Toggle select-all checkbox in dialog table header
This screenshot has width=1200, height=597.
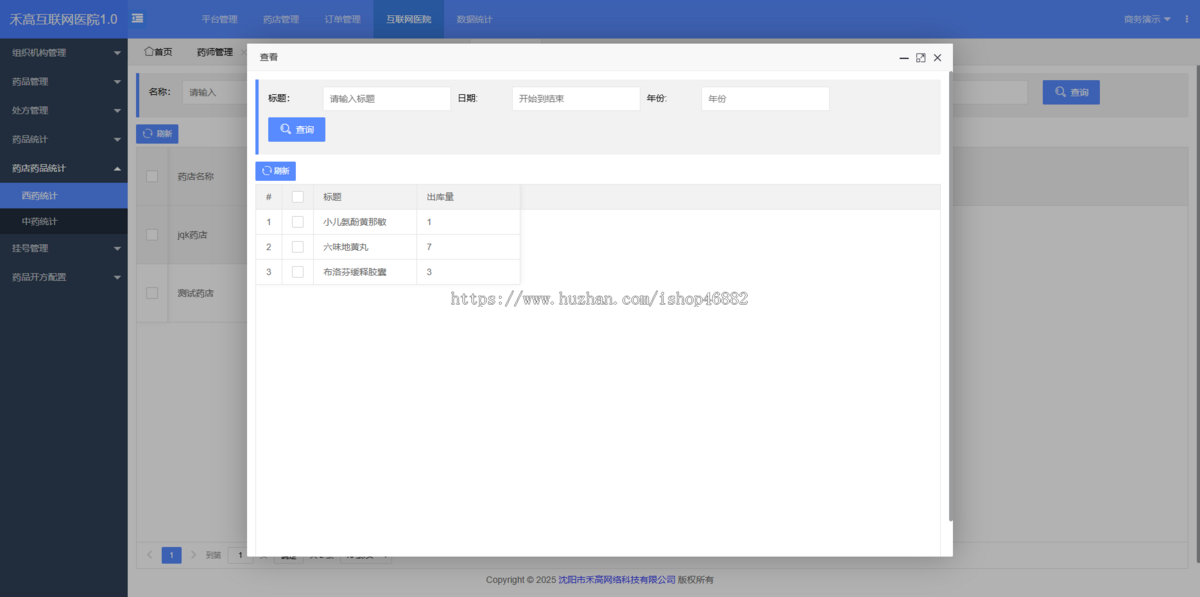(297, 197)
